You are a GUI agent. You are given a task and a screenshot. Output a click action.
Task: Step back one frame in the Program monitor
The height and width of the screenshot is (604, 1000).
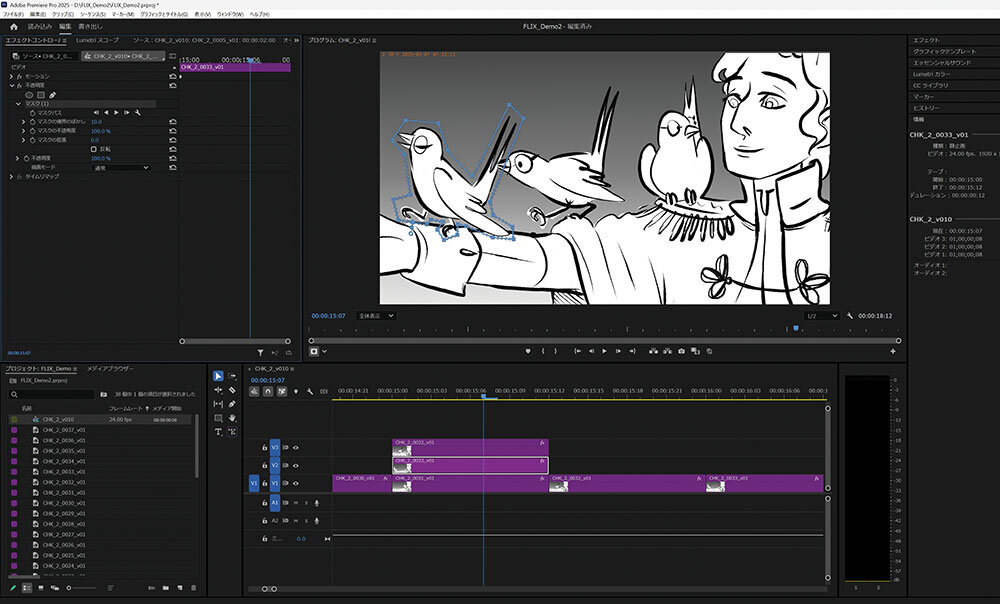[591, 351]
